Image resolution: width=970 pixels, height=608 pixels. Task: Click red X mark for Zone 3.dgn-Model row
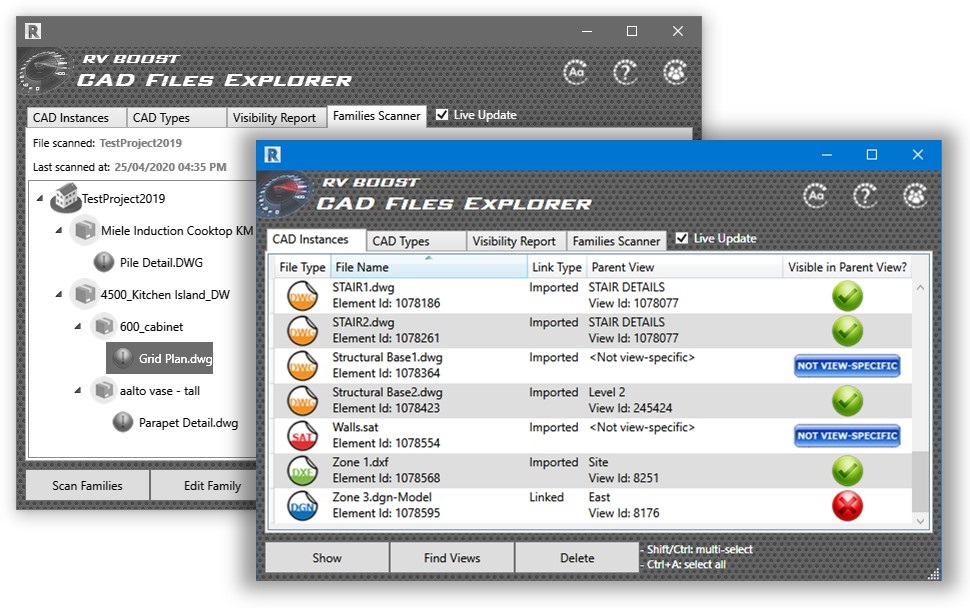click(847, 506)
